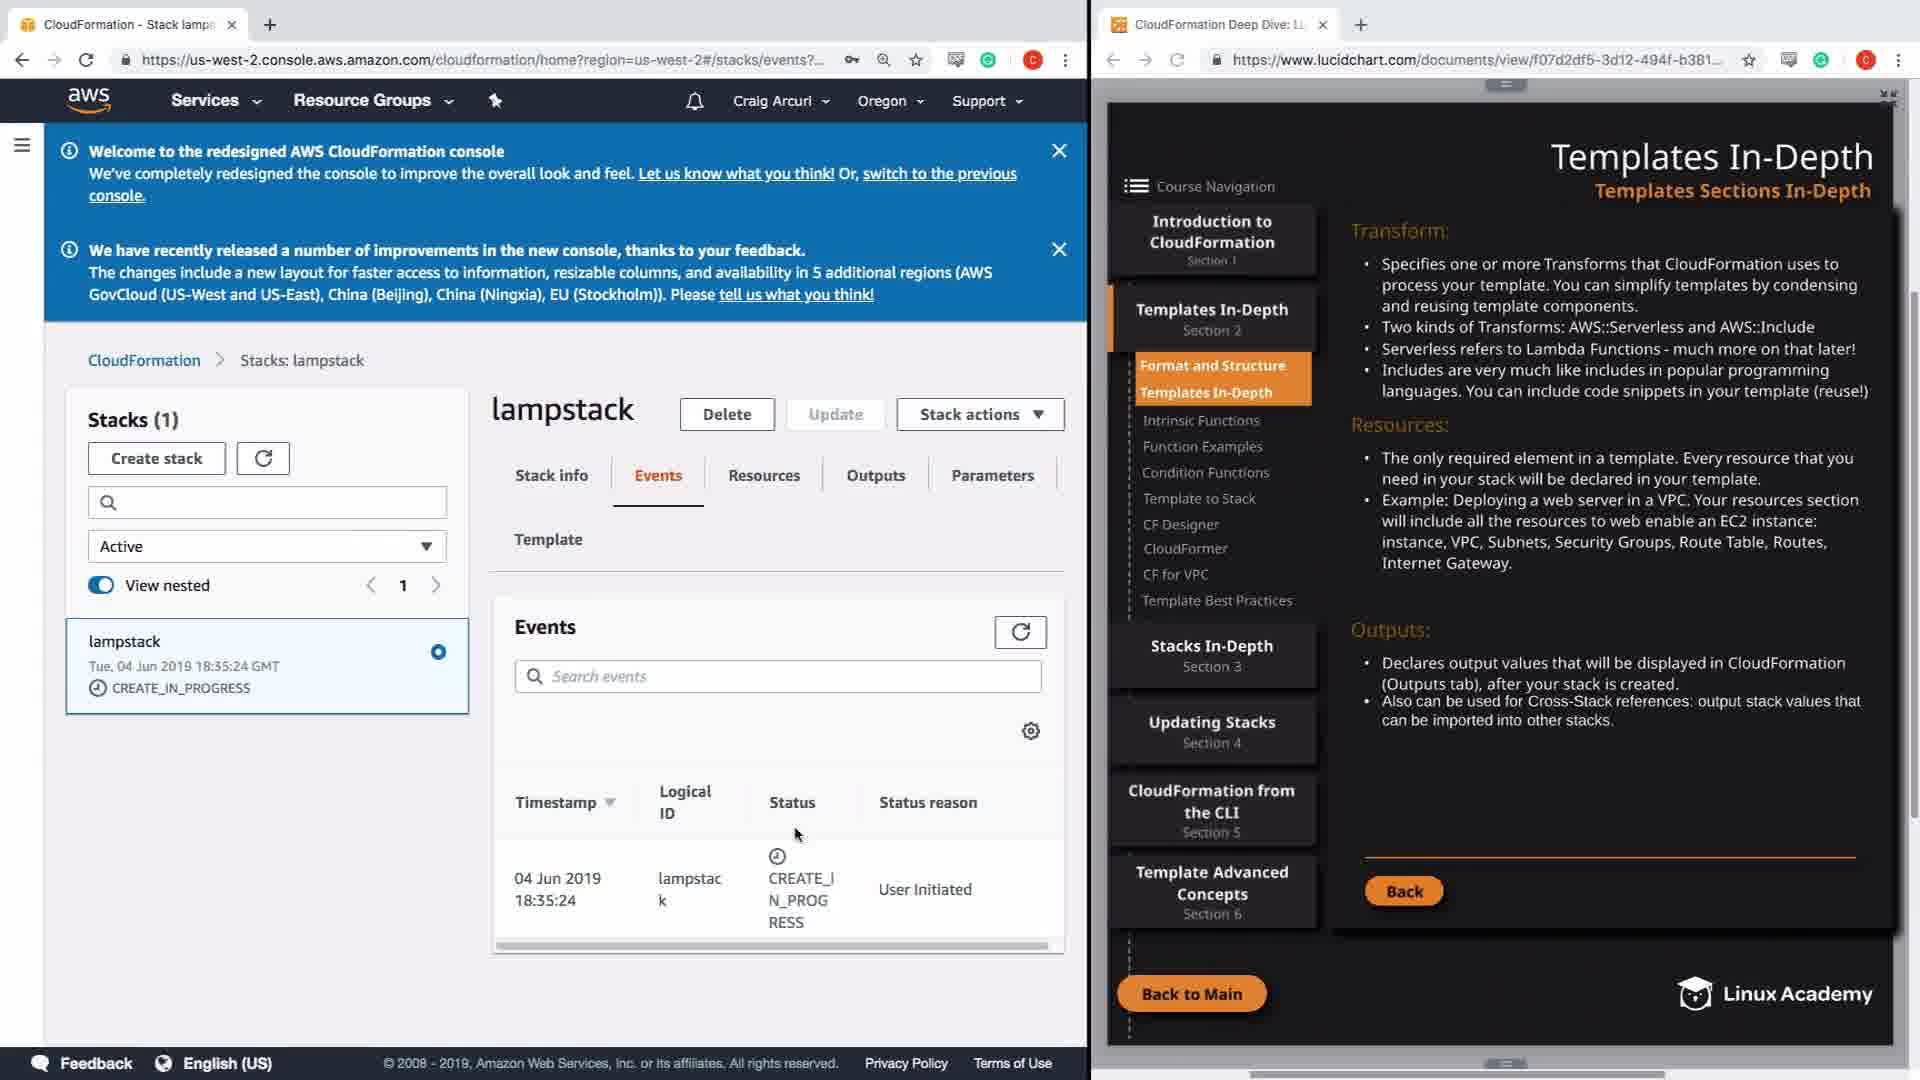Screen dimensions: 1920x1080
Task: Dismiss the redesigned console welcome banner
Action: pyautogui.click(x=1059, y=151)
